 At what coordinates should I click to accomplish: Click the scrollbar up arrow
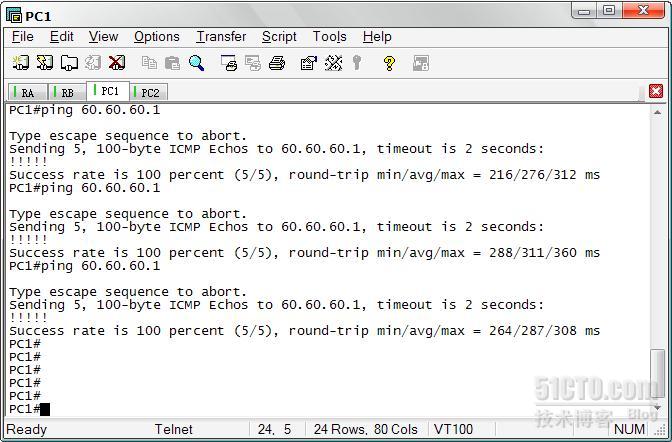(657, 112)
